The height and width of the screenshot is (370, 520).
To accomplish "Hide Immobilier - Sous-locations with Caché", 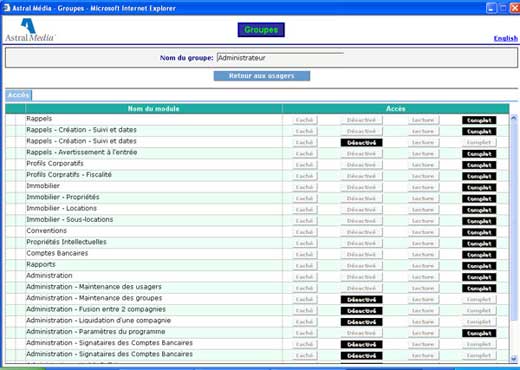I will tap(305, 221).
